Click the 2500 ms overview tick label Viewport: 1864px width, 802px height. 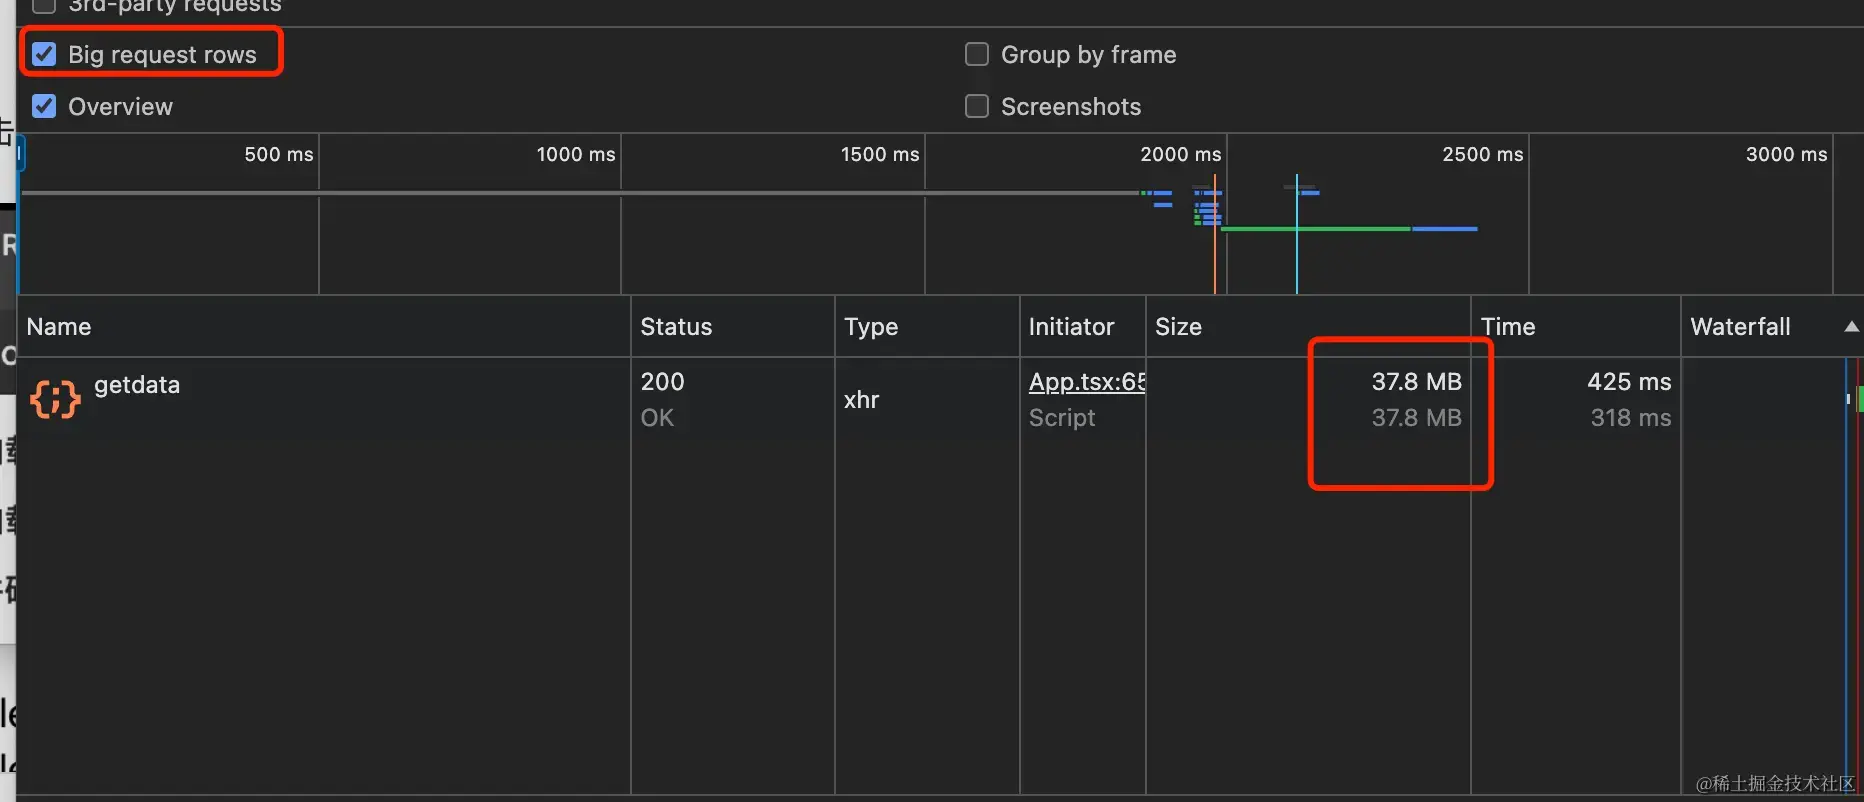pyautogui.click(x=1482, y=154)
